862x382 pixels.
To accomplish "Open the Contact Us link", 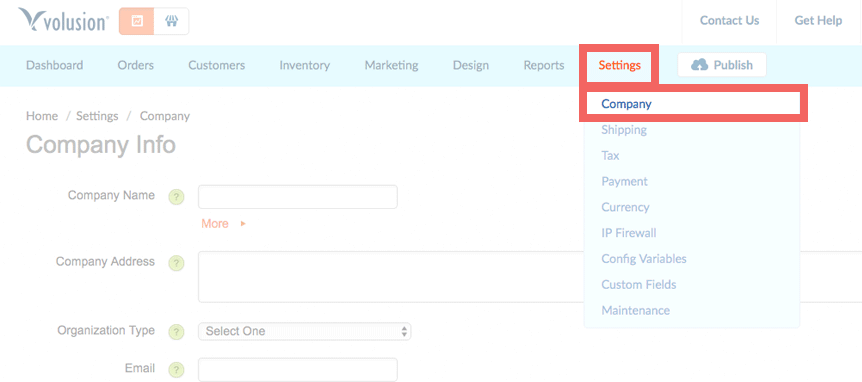I will [x=729, y=21].
